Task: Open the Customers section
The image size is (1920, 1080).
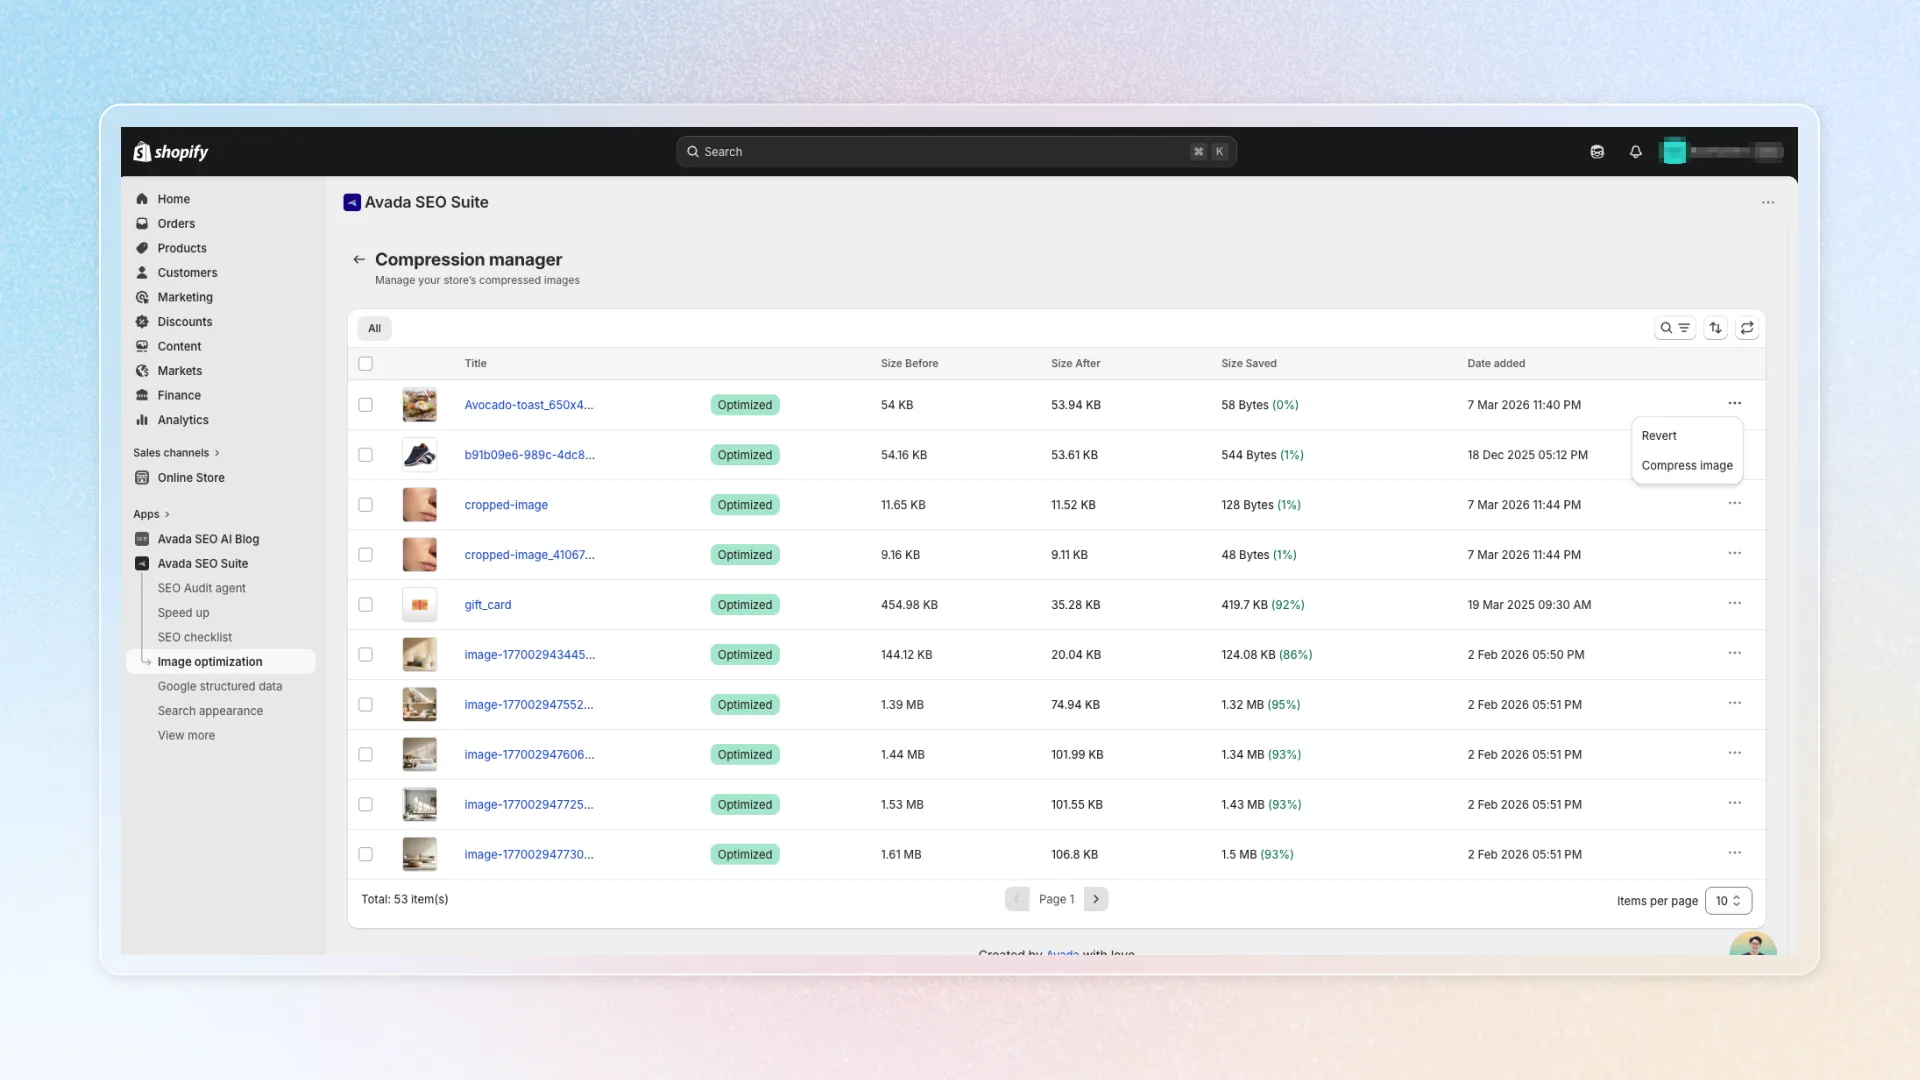Action: (x=187, y=273)
